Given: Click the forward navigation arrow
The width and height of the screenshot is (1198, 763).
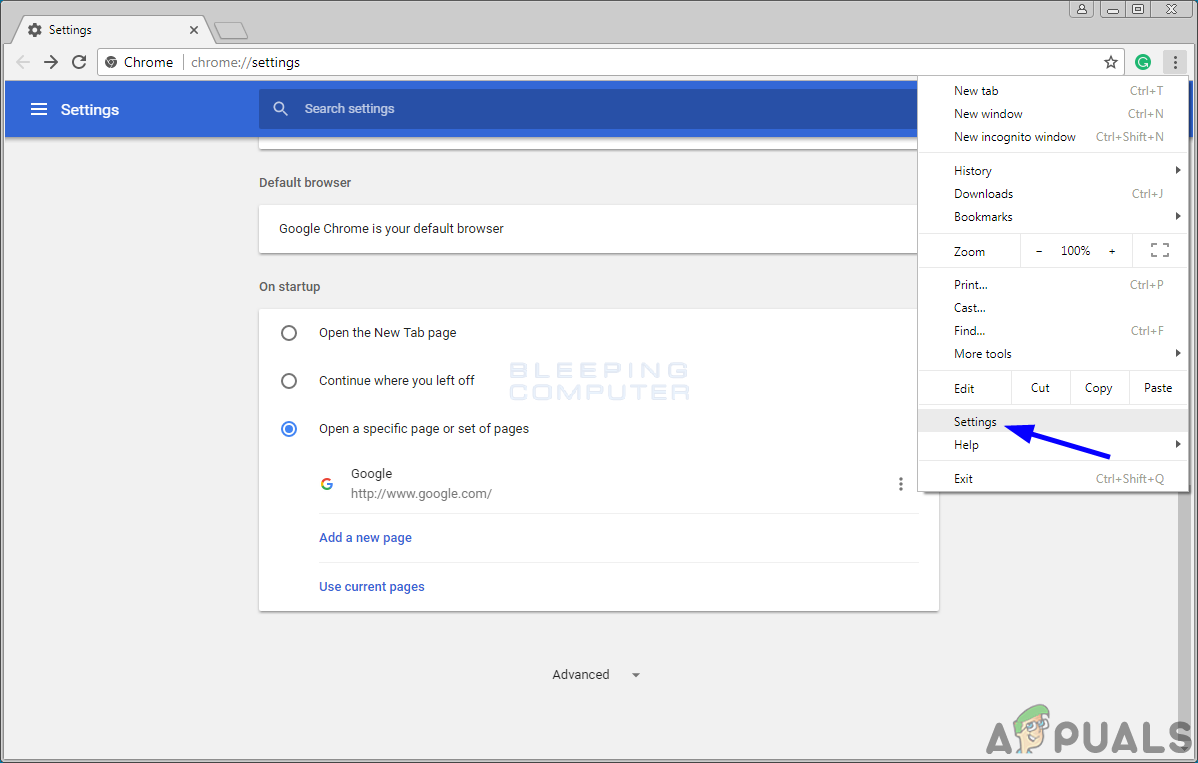Looking at the screenshot, I should tap(51, 62).
